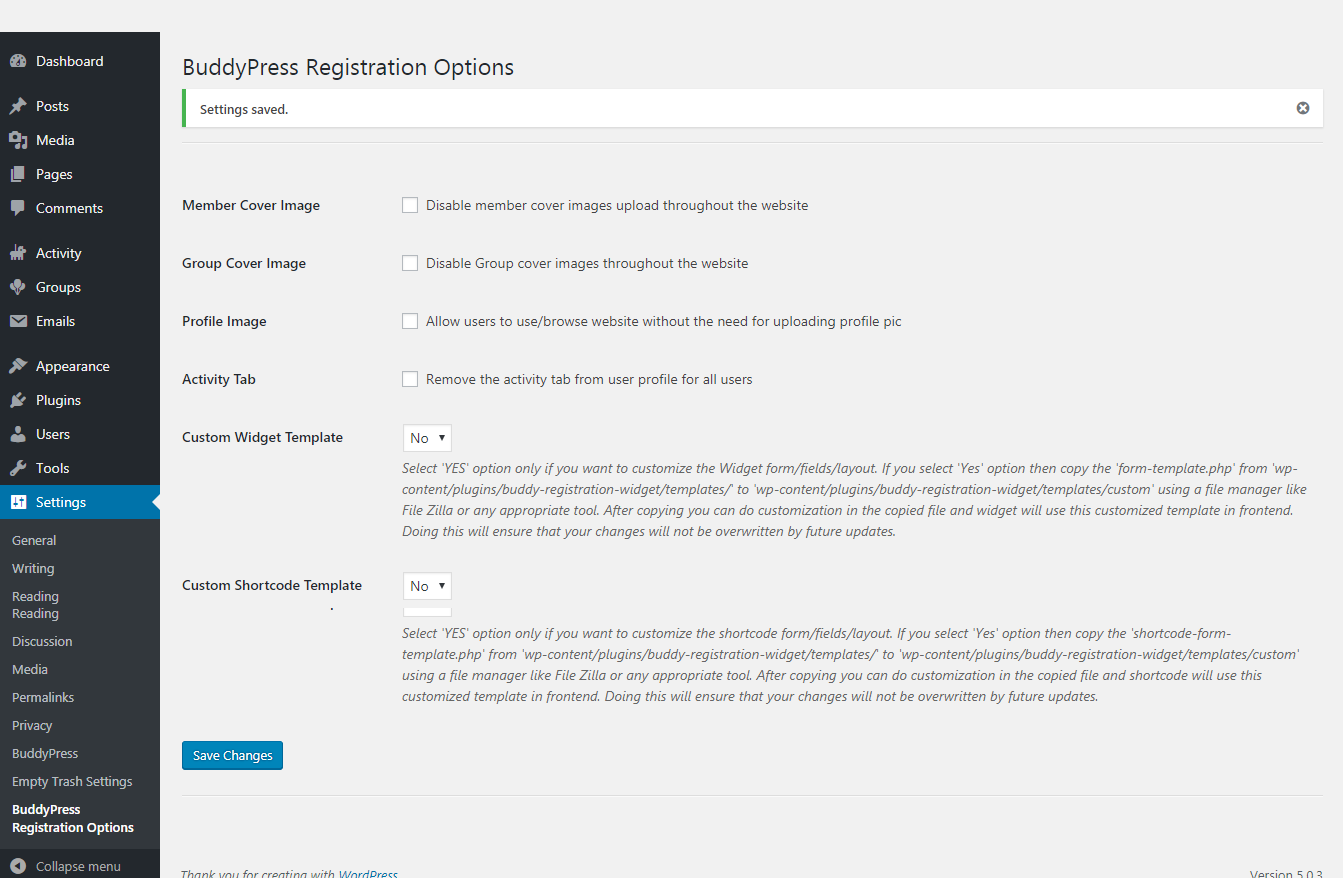Dismiss the Settings saved notice
The width and height of the screenshot is (1343, 878).
pyautogui.click(x=1303, y=108)
